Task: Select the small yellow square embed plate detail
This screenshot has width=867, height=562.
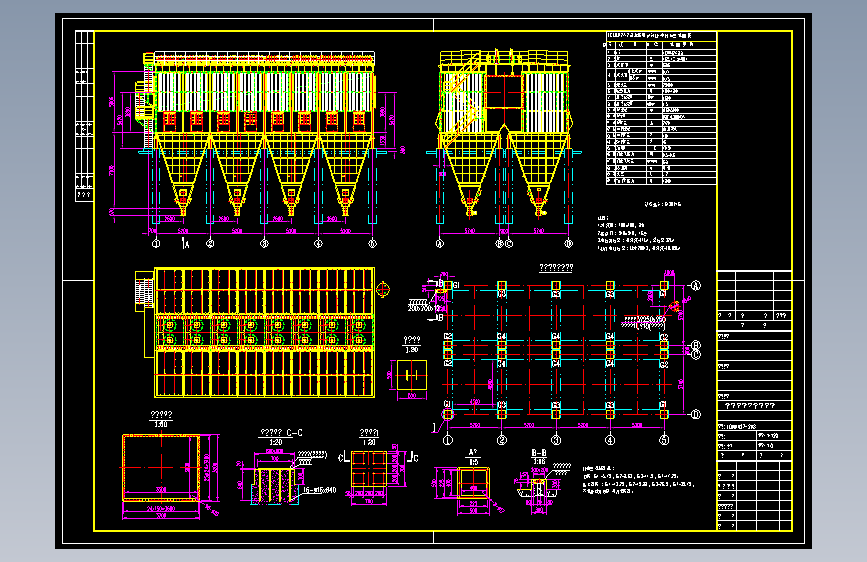Action: [412, 375]
